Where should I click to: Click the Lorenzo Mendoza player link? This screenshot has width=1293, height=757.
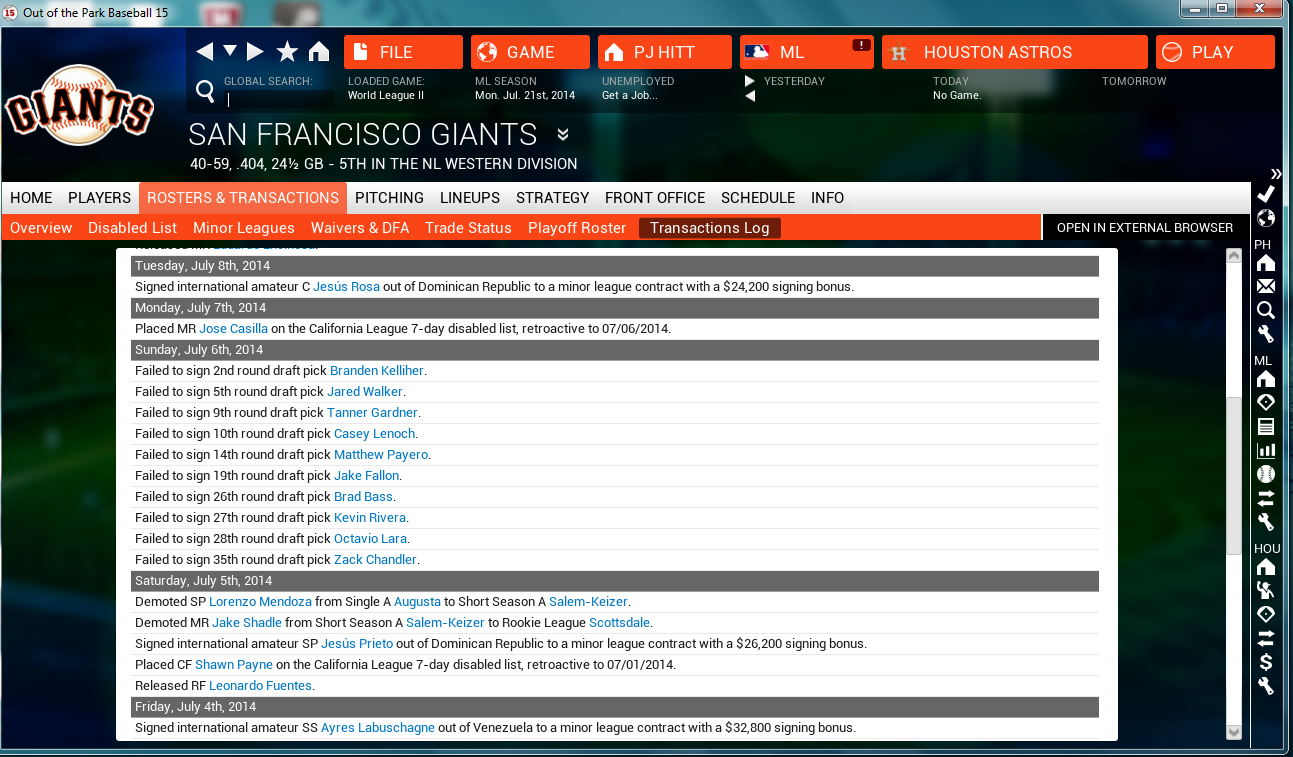tap(260, 602)
